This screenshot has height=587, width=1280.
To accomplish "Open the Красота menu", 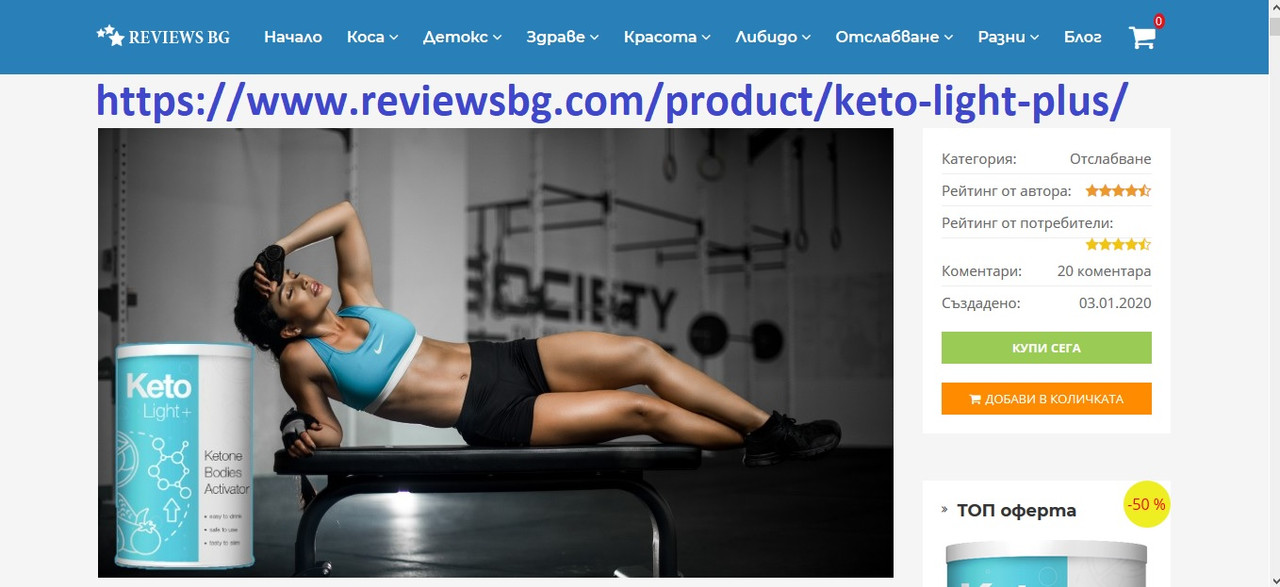I will click(x=667, y=37).
